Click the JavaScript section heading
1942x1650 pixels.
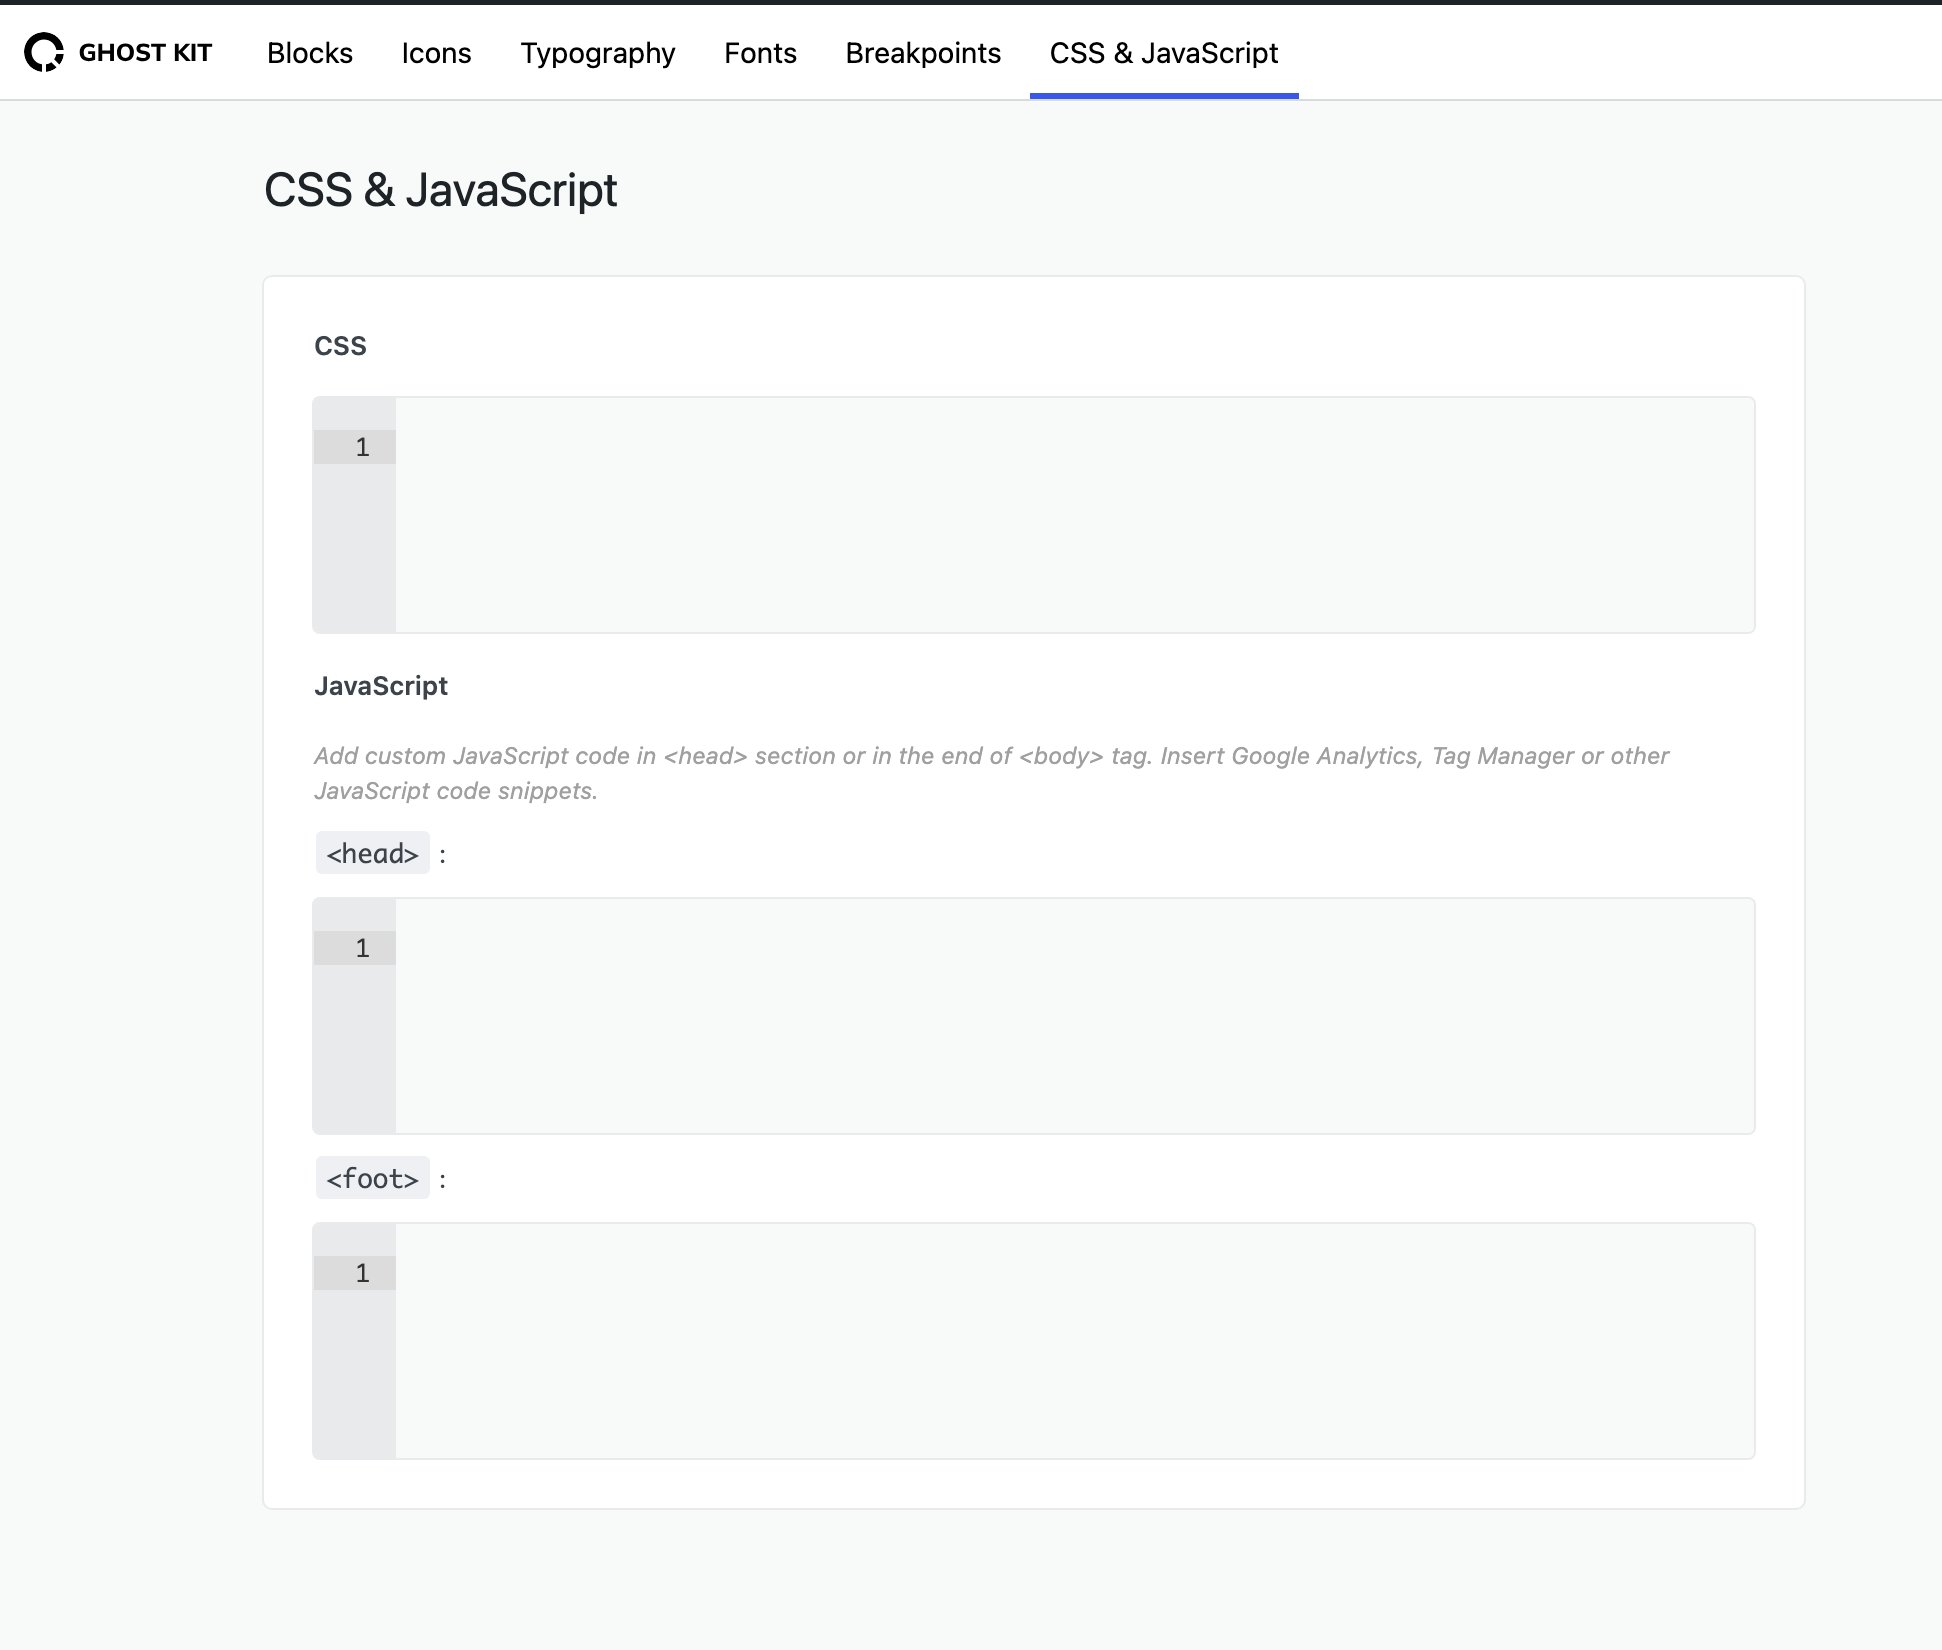tap(380, 686)
